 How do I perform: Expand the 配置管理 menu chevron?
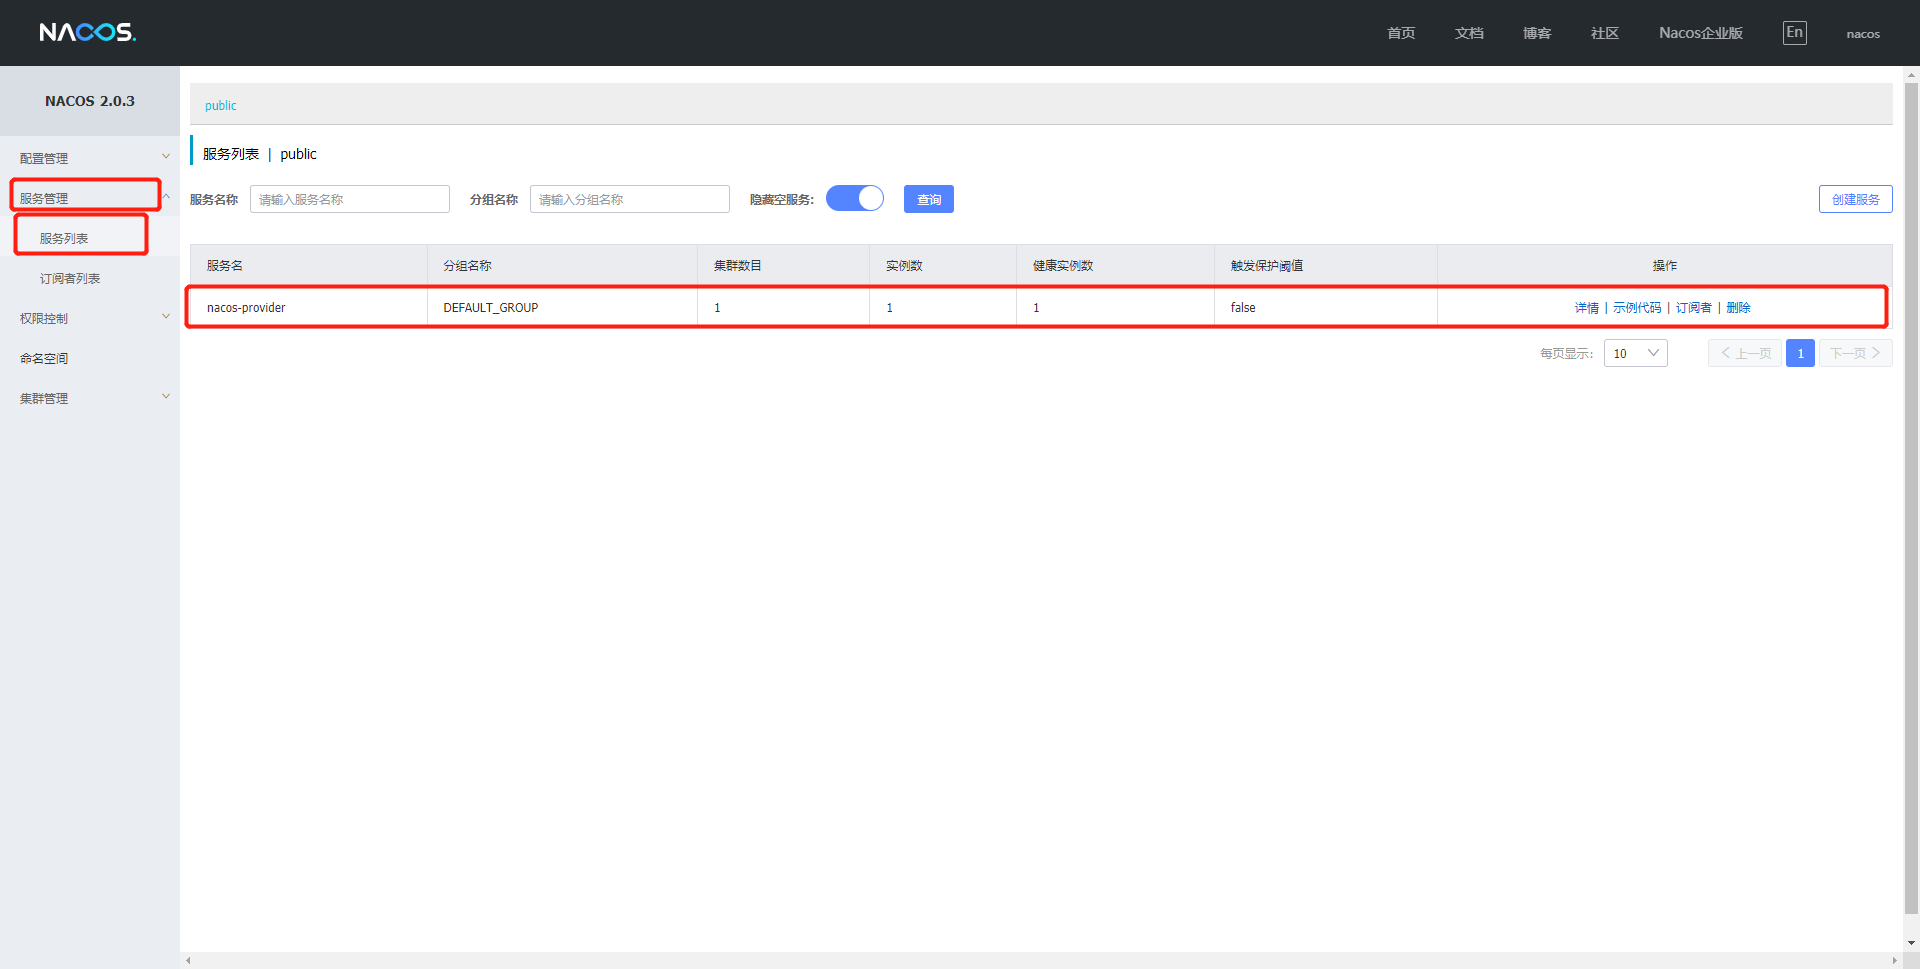(x=166, y=157)
